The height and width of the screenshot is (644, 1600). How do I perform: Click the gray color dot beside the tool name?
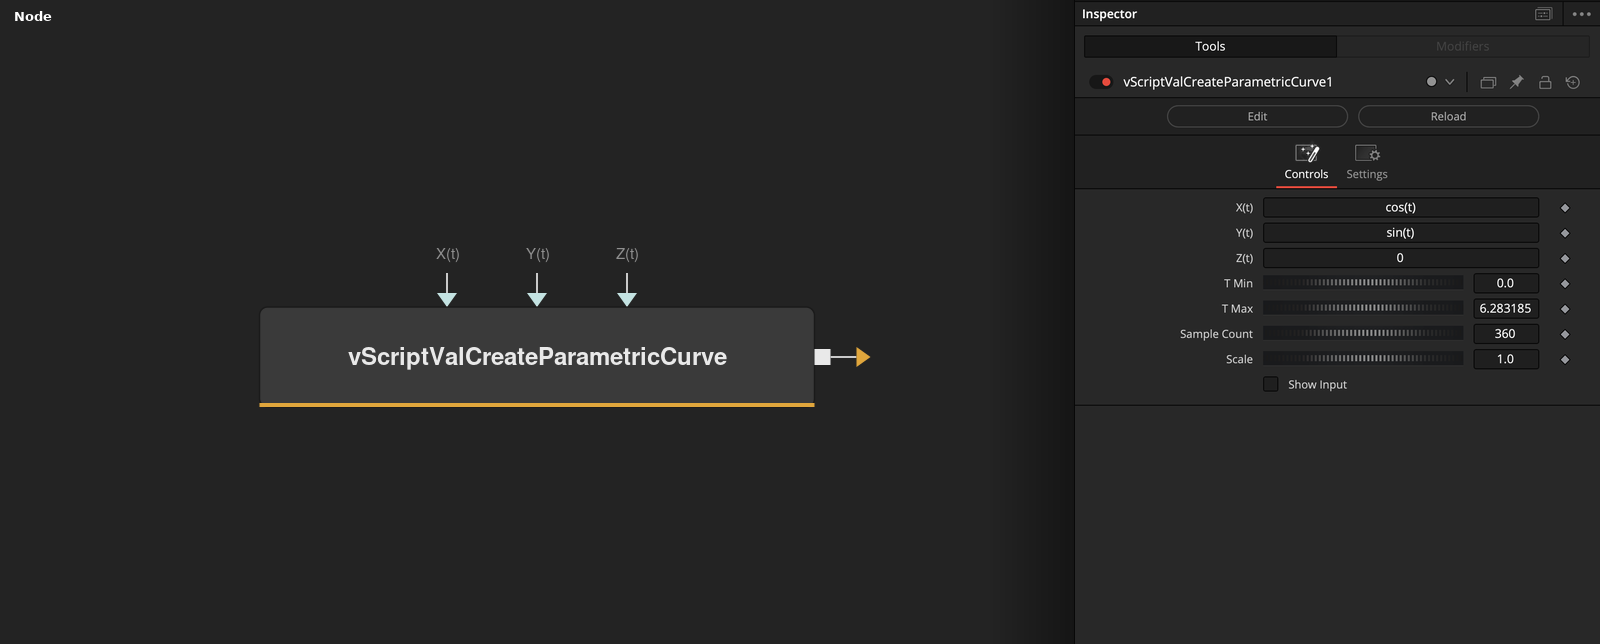(x=1431, y=82)
